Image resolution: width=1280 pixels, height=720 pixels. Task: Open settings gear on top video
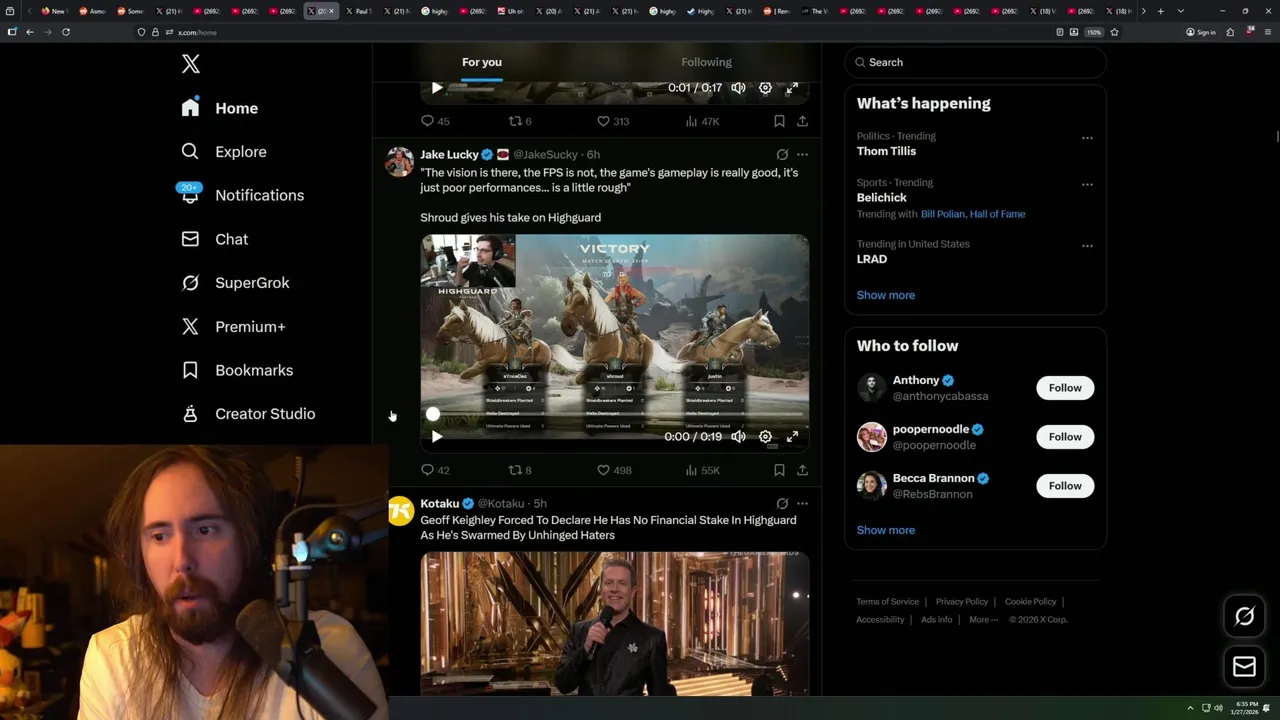765,88
